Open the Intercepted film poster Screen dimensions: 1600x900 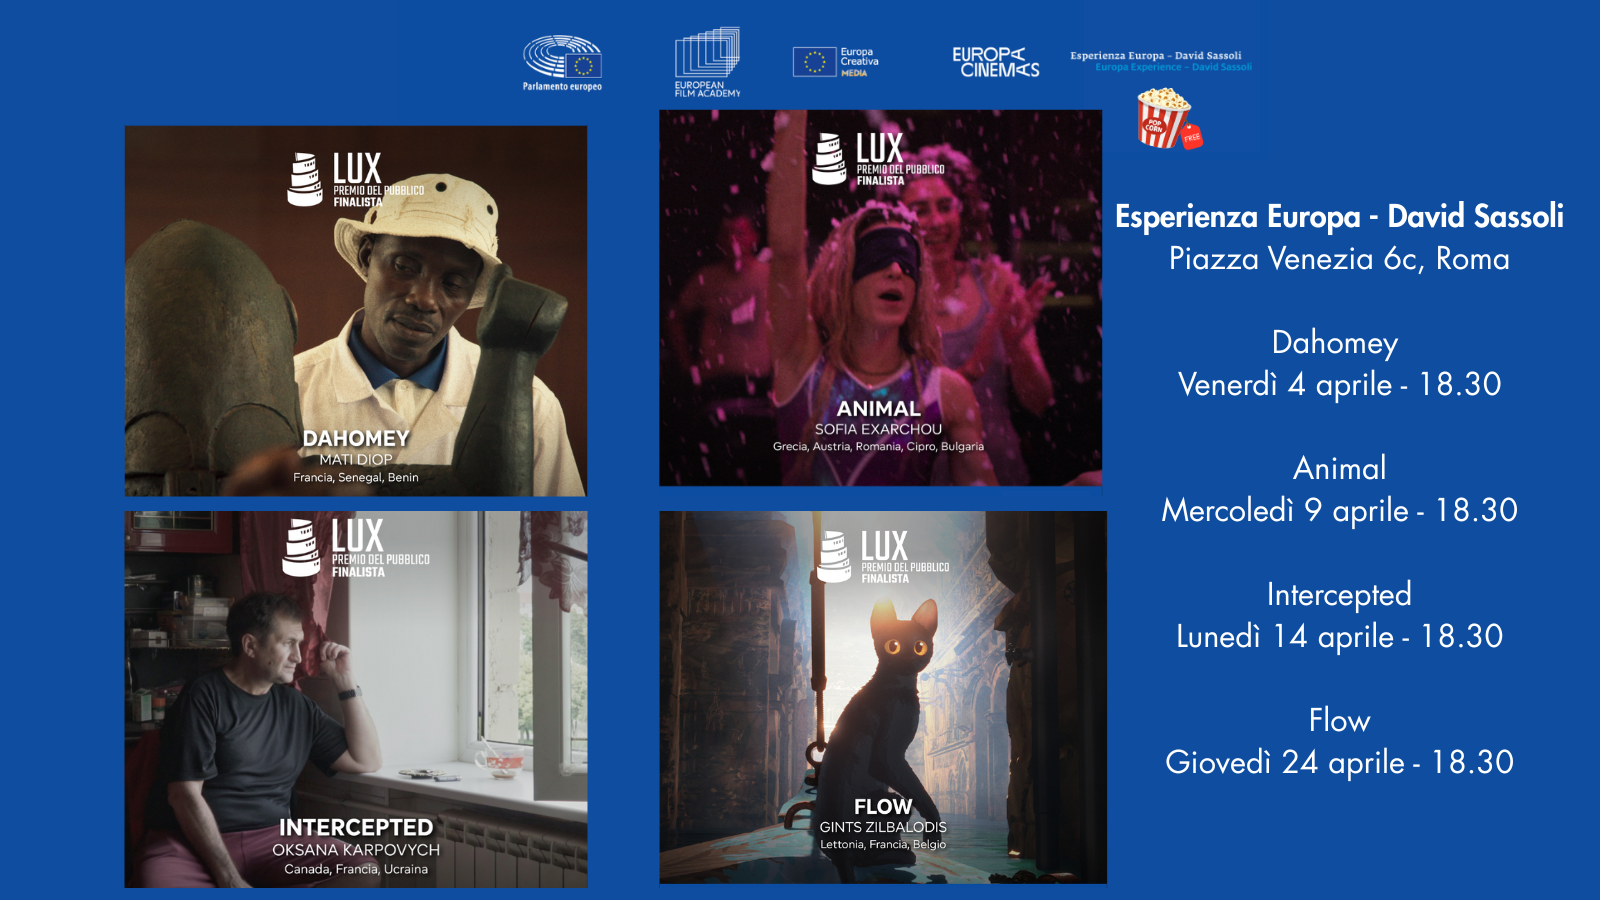(356, 699)
